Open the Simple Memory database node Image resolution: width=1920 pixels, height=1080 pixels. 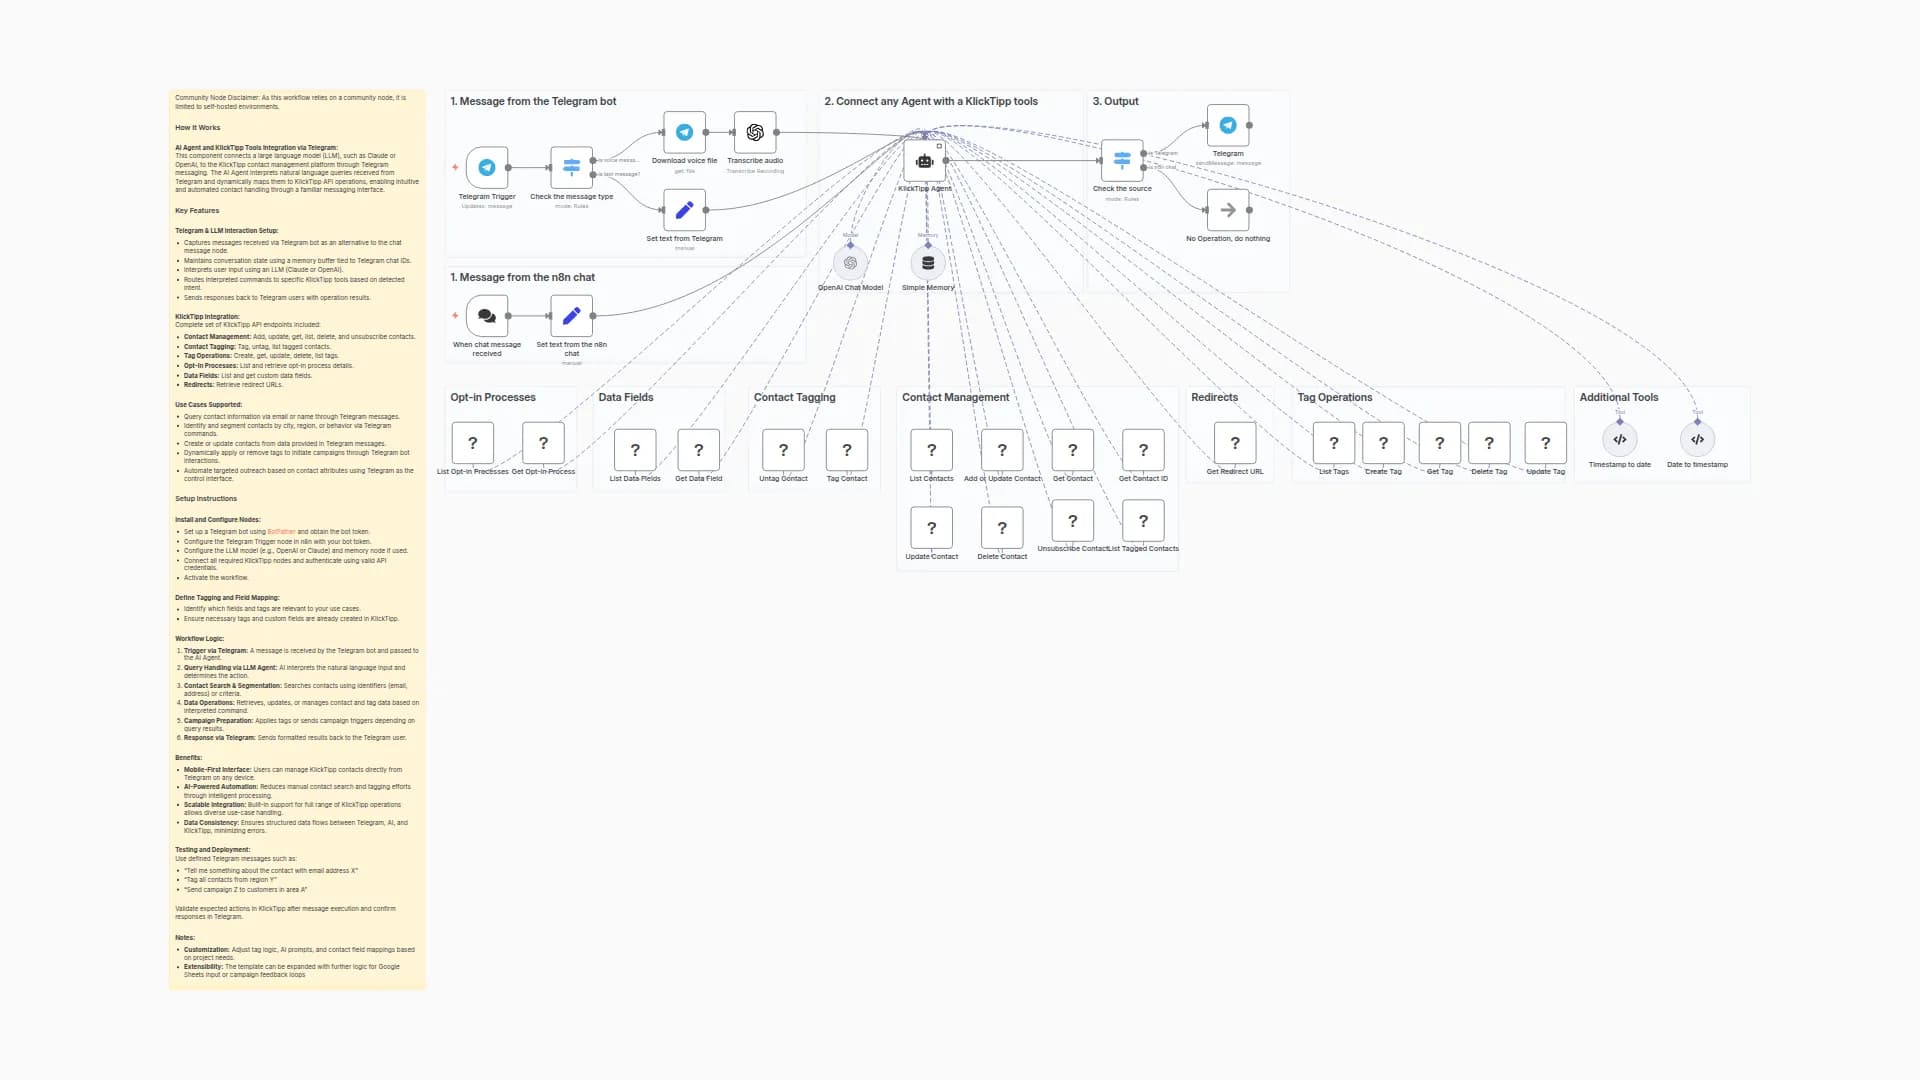(928, 263)
